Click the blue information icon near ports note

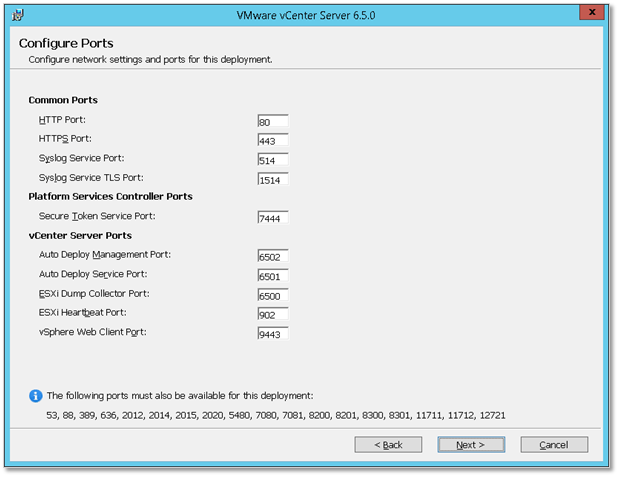(36, 396)
